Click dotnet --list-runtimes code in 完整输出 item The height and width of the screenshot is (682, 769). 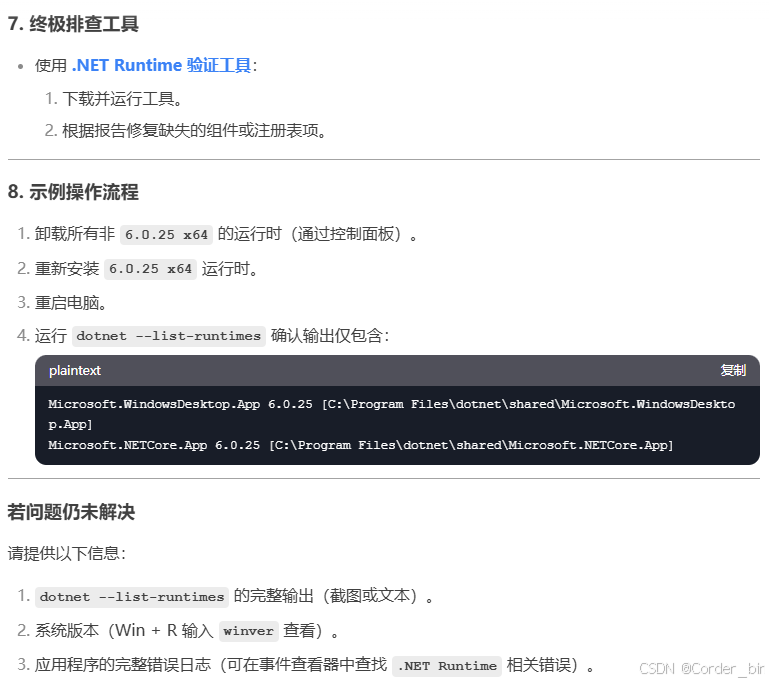132,597
